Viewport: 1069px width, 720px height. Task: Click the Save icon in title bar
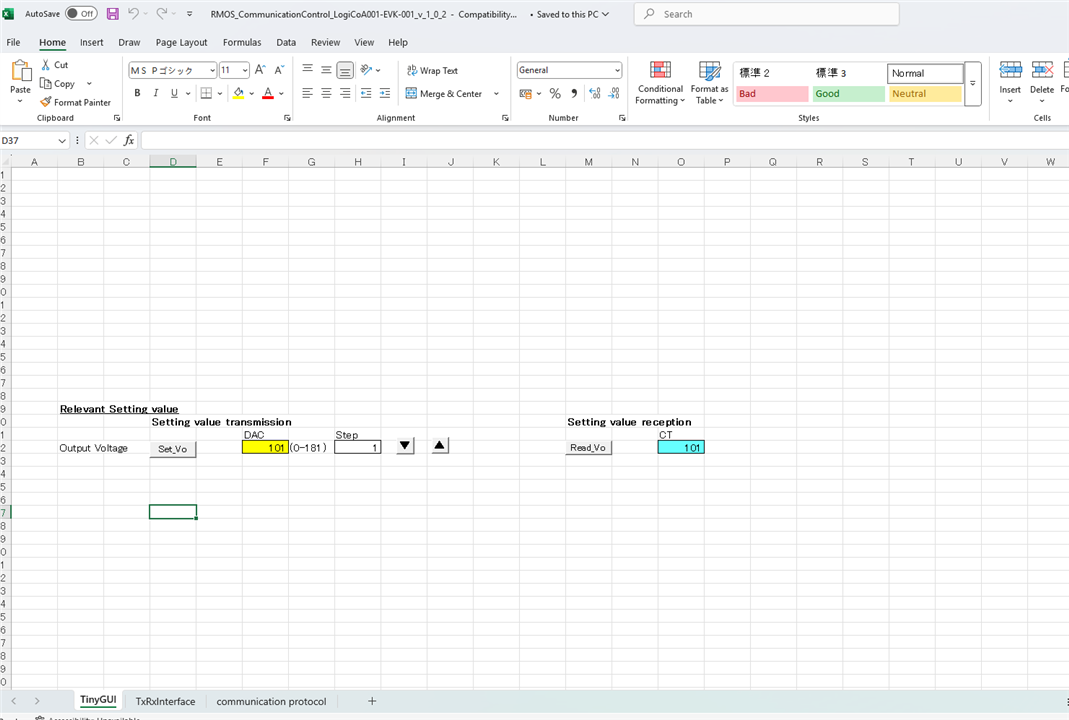pos(112,14)
